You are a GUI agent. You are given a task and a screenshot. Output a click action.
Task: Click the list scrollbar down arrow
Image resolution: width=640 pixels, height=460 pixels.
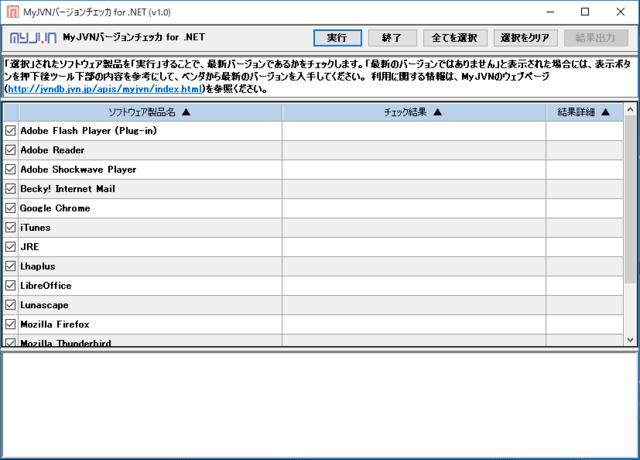coord(630,340)
